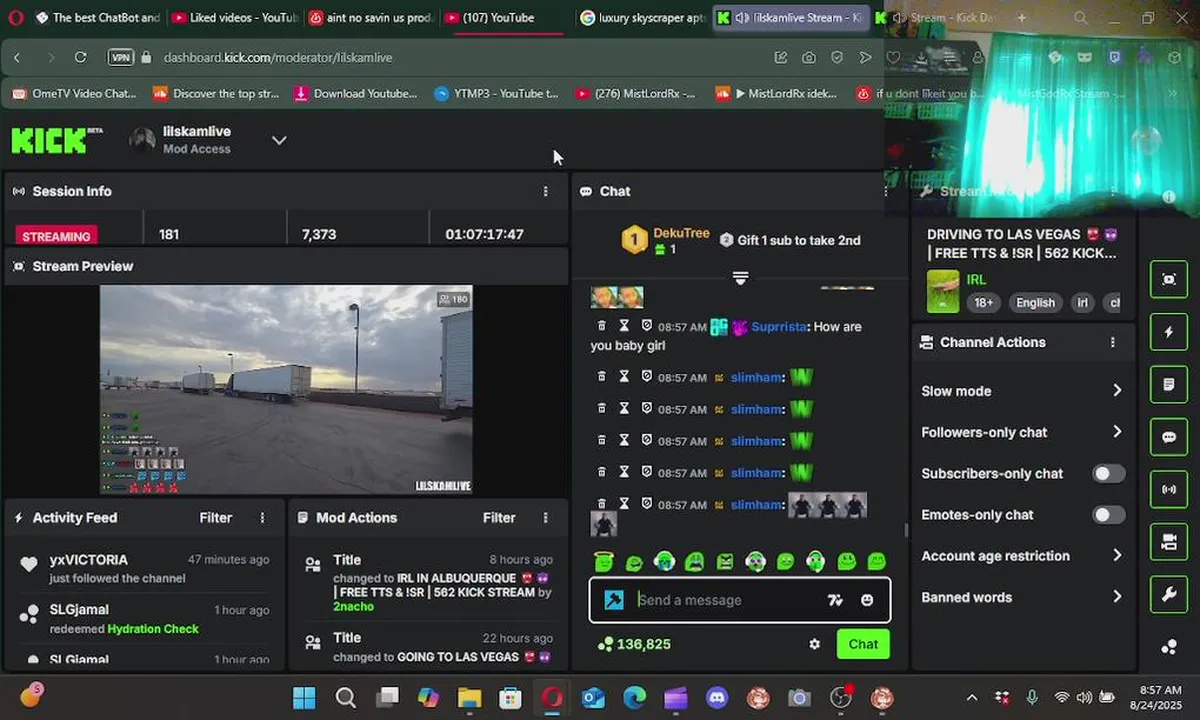The width and height of the screenshot is (1200, 720).
Task: Open the video camera sidebar icon
Action: tap(1169, 542)
